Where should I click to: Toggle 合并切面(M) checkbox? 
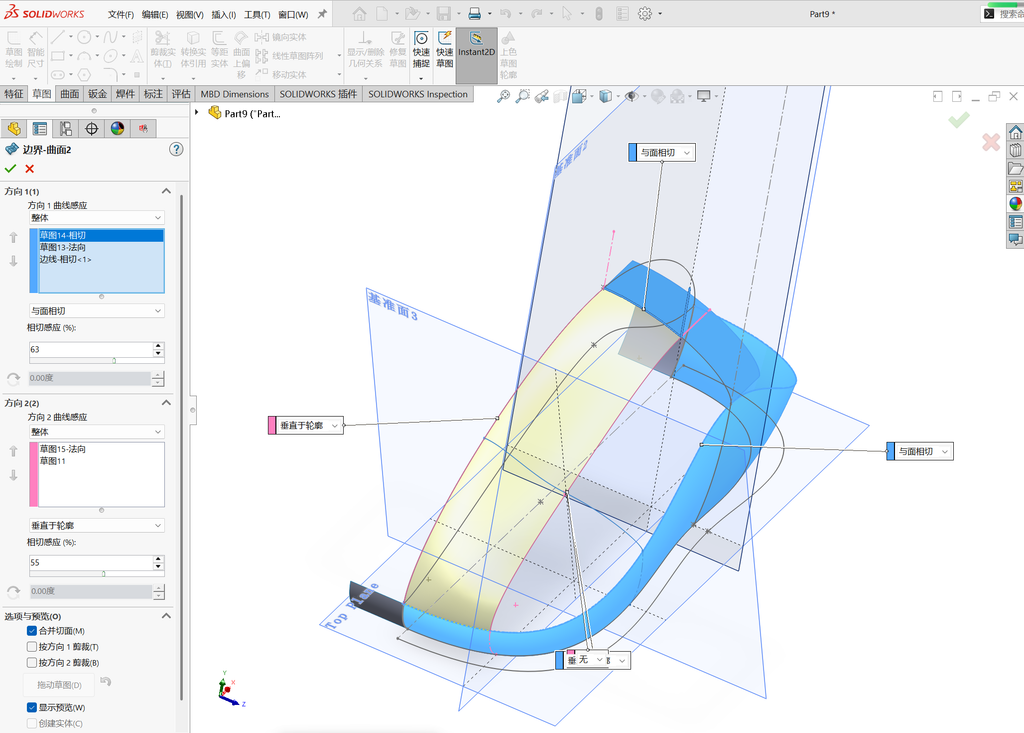(31, 630)
